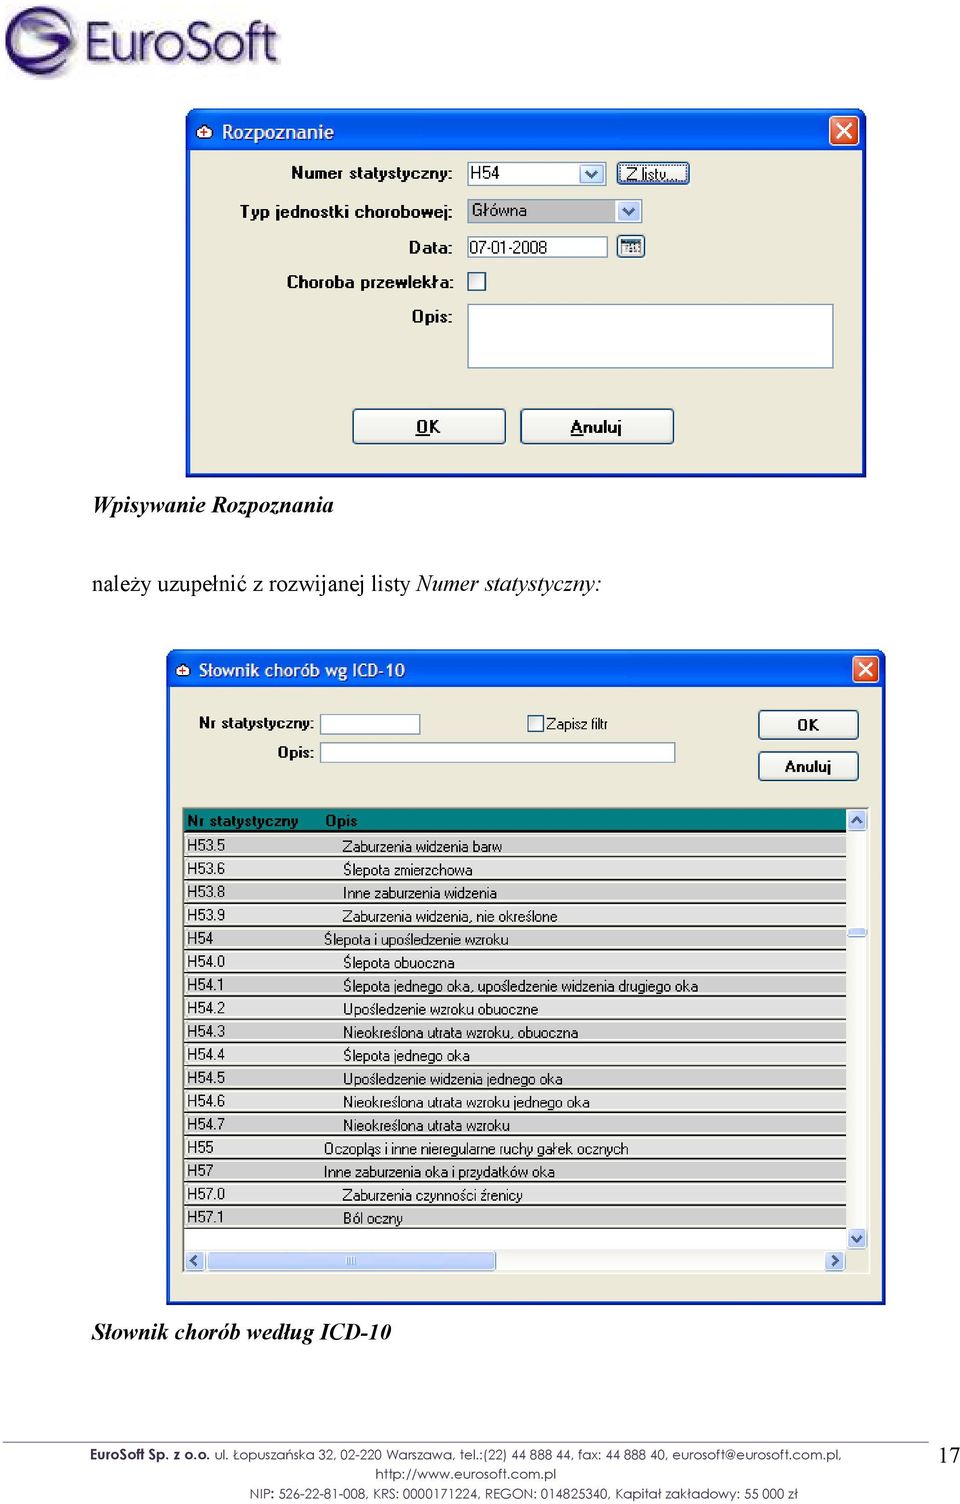
Task: Click the horizontal scrollbar thumb
Action: (x=351, y=1261)
